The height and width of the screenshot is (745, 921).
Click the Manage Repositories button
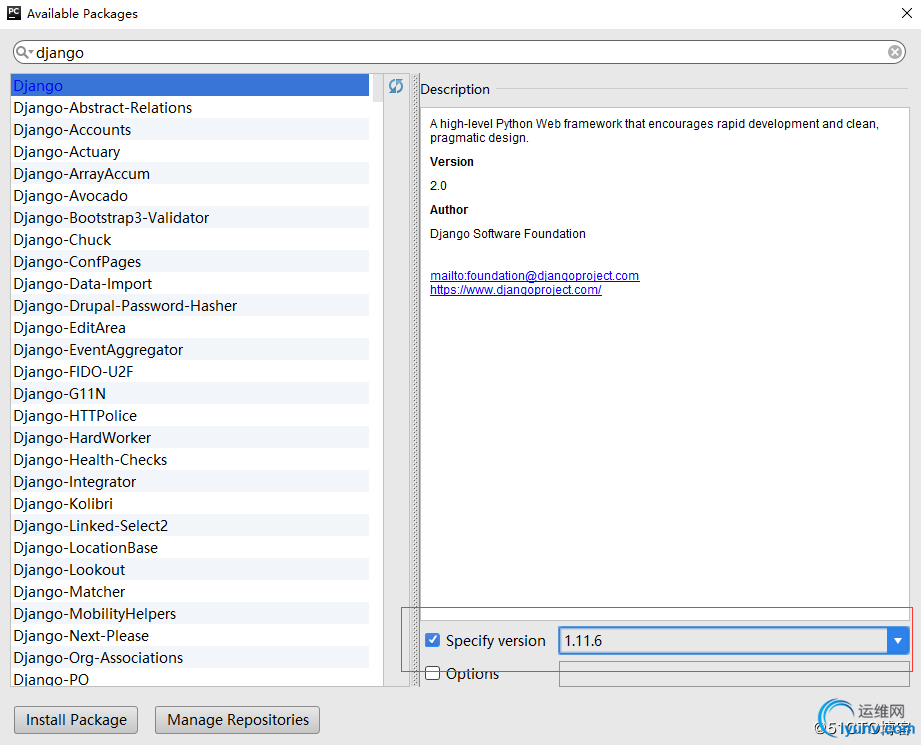pos(237,720)
